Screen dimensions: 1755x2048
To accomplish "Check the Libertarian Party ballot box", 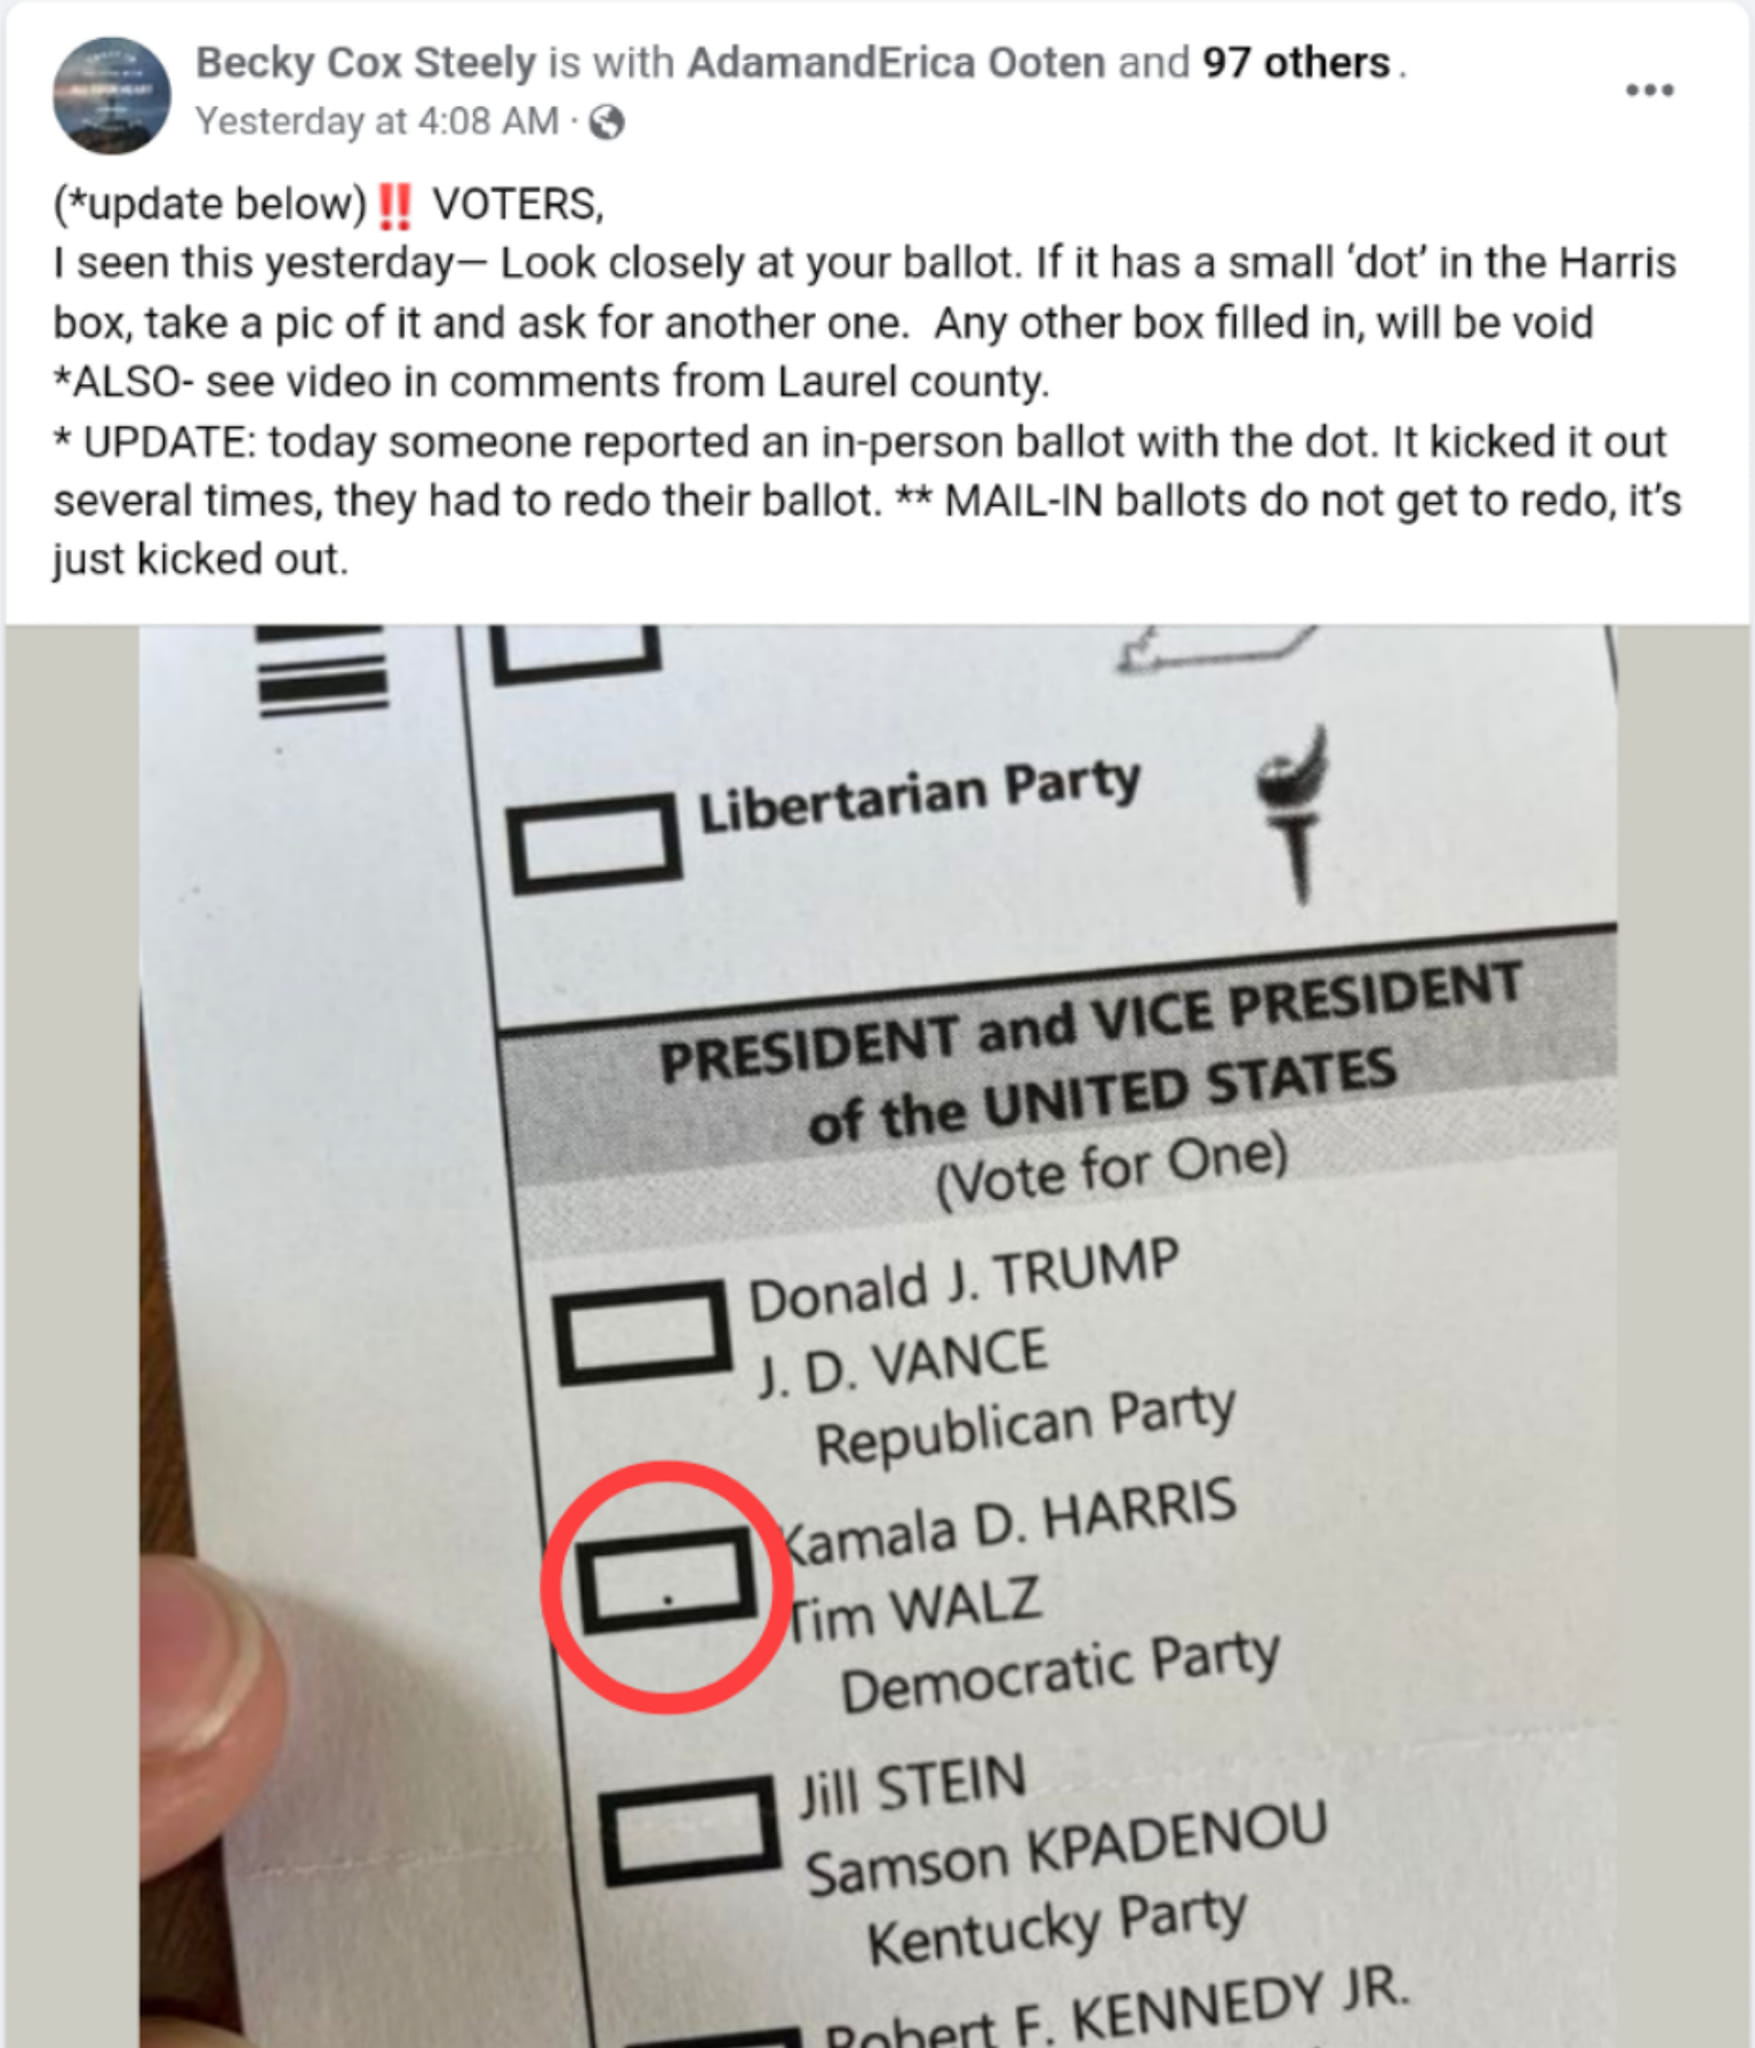I will coord(594,843).
